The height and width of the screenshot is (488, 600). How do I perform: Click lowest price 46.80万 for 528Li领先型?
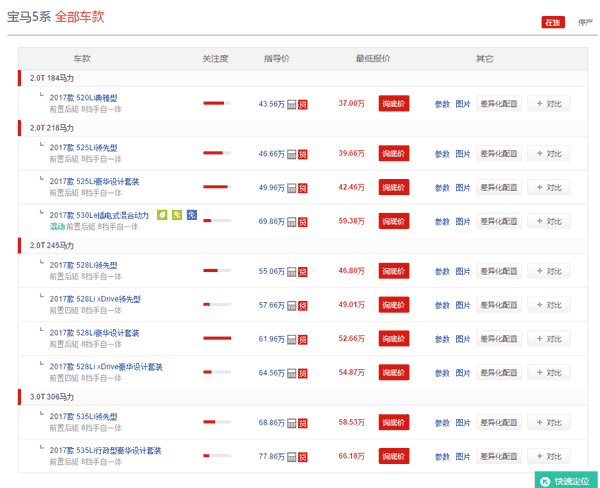click(x=352, y=271)
